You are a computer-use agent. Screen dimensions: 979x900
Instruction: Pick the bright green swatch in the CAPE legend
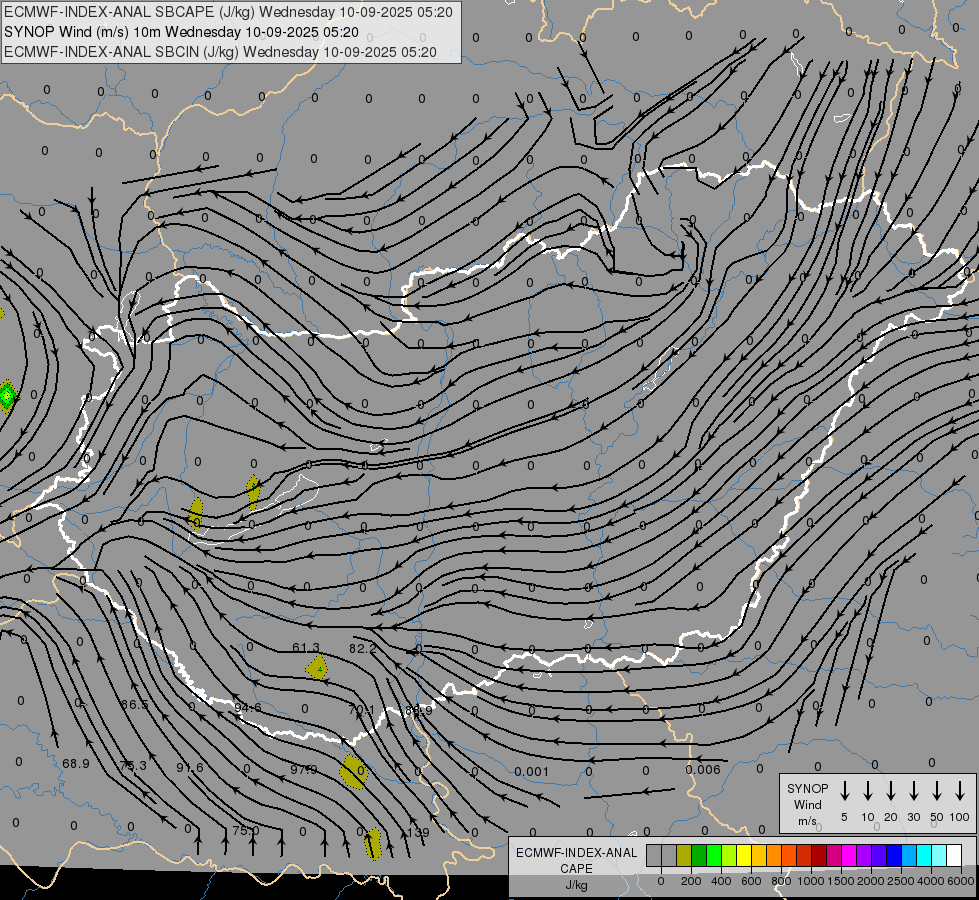714,856
